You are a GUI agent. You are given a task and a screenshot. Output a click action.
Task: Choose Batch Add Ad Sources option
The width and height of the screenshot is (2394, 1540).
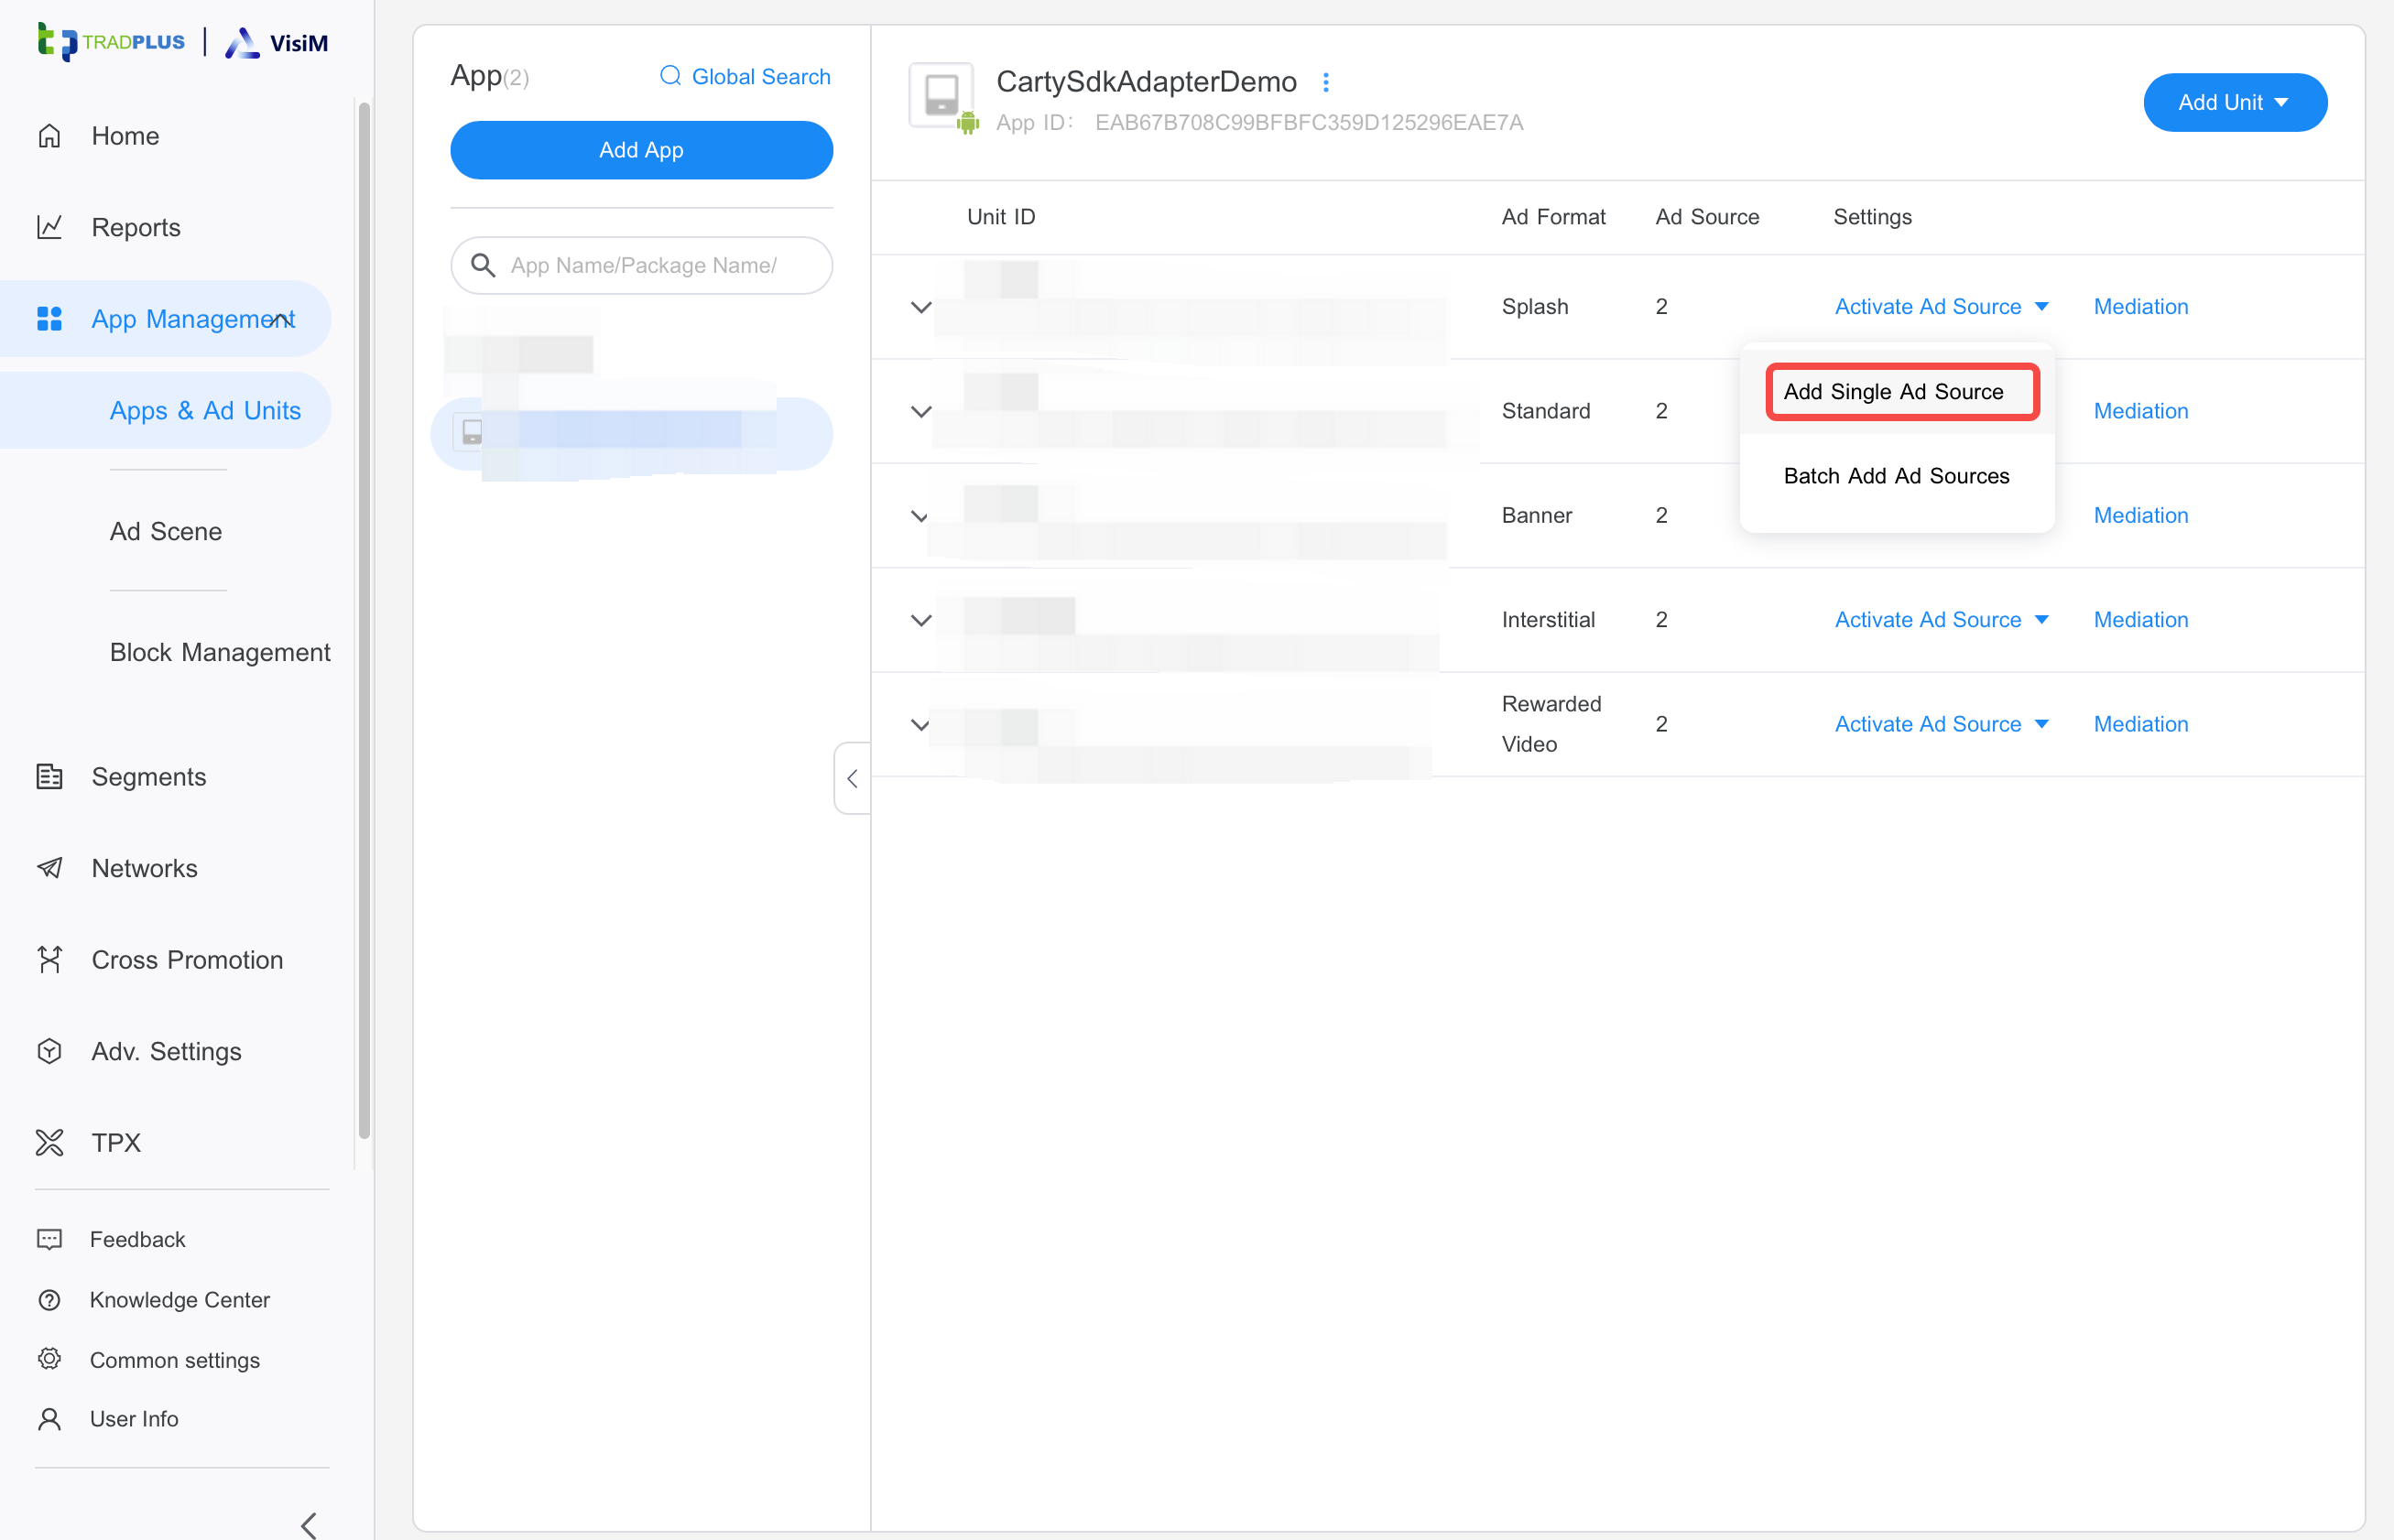(1896, 476)
